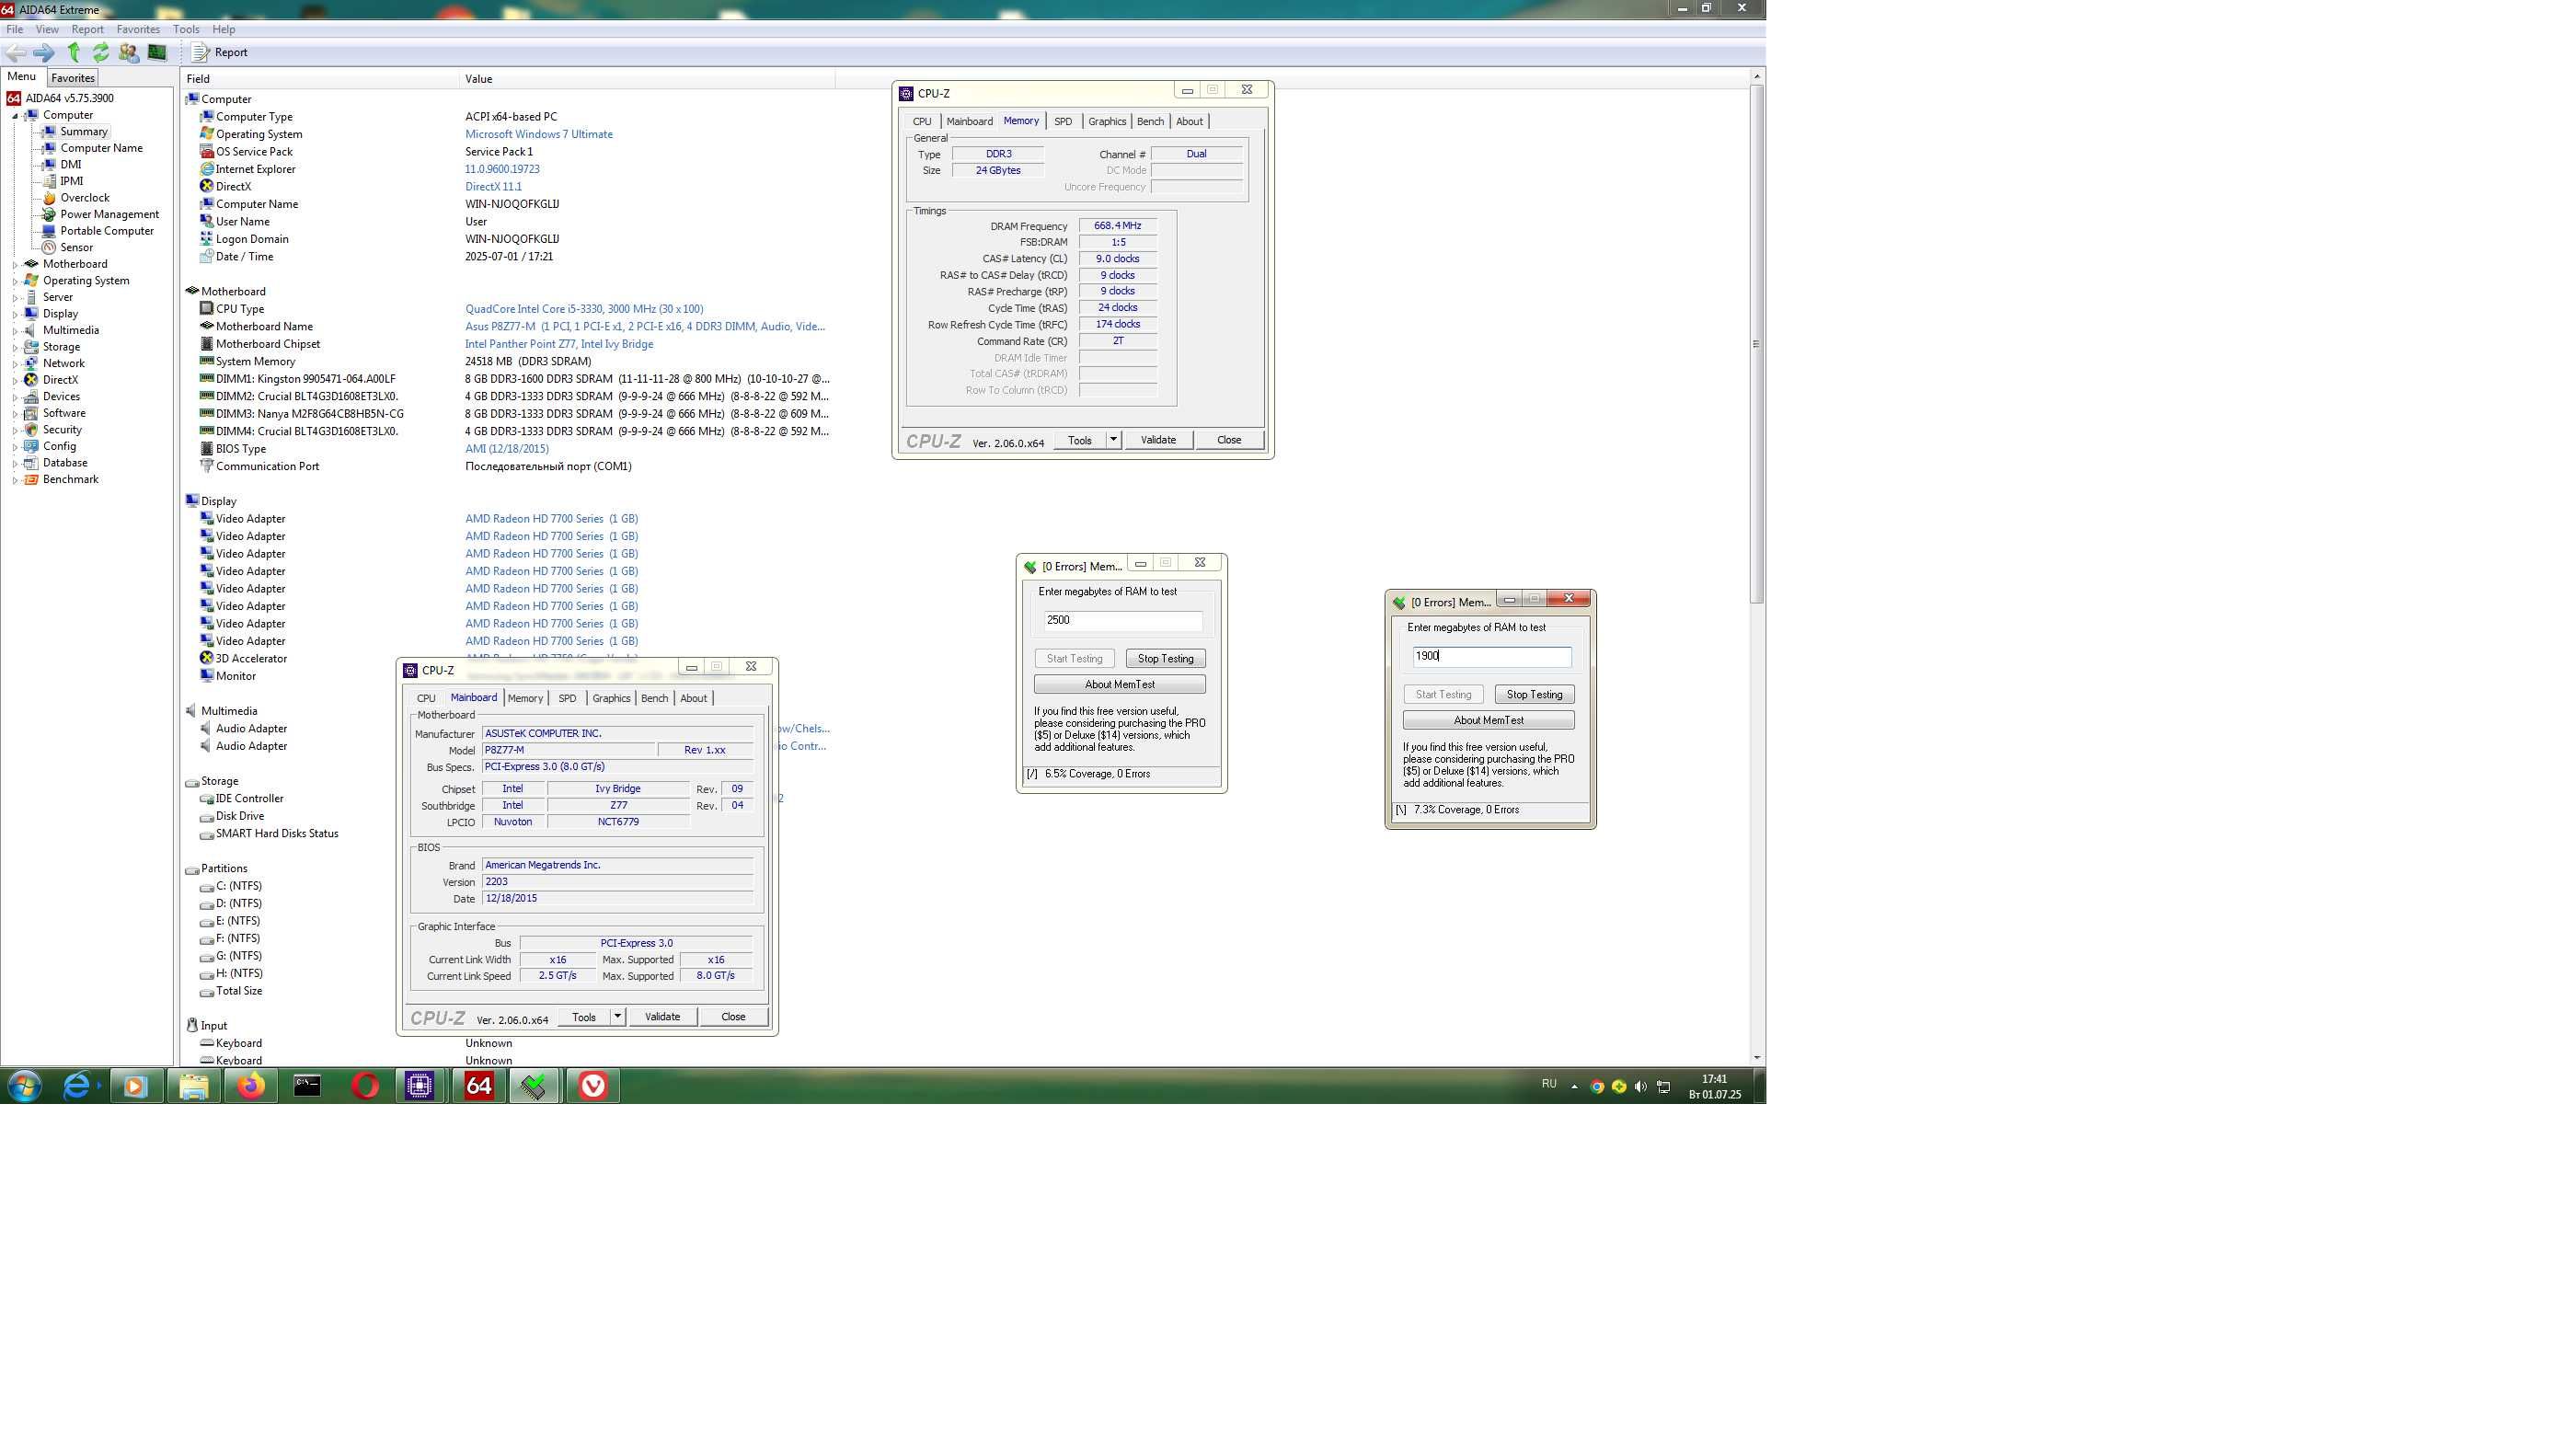Open Power Management tree item
The height and width of the screenshot is (1449, 2576).
[x=109, y=214]
